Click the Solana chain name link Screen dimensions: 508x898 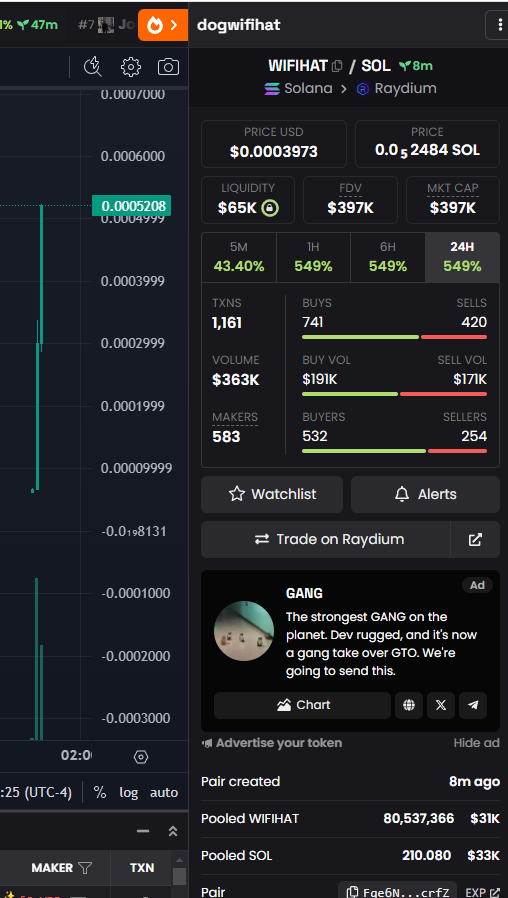coord(308,89)
